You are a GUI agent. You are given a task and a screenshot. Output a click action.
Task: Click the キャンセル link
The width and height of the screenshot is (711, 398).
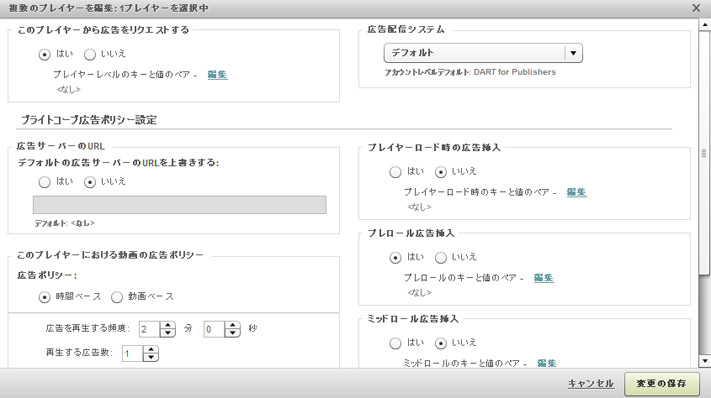(x=591, y=383)
